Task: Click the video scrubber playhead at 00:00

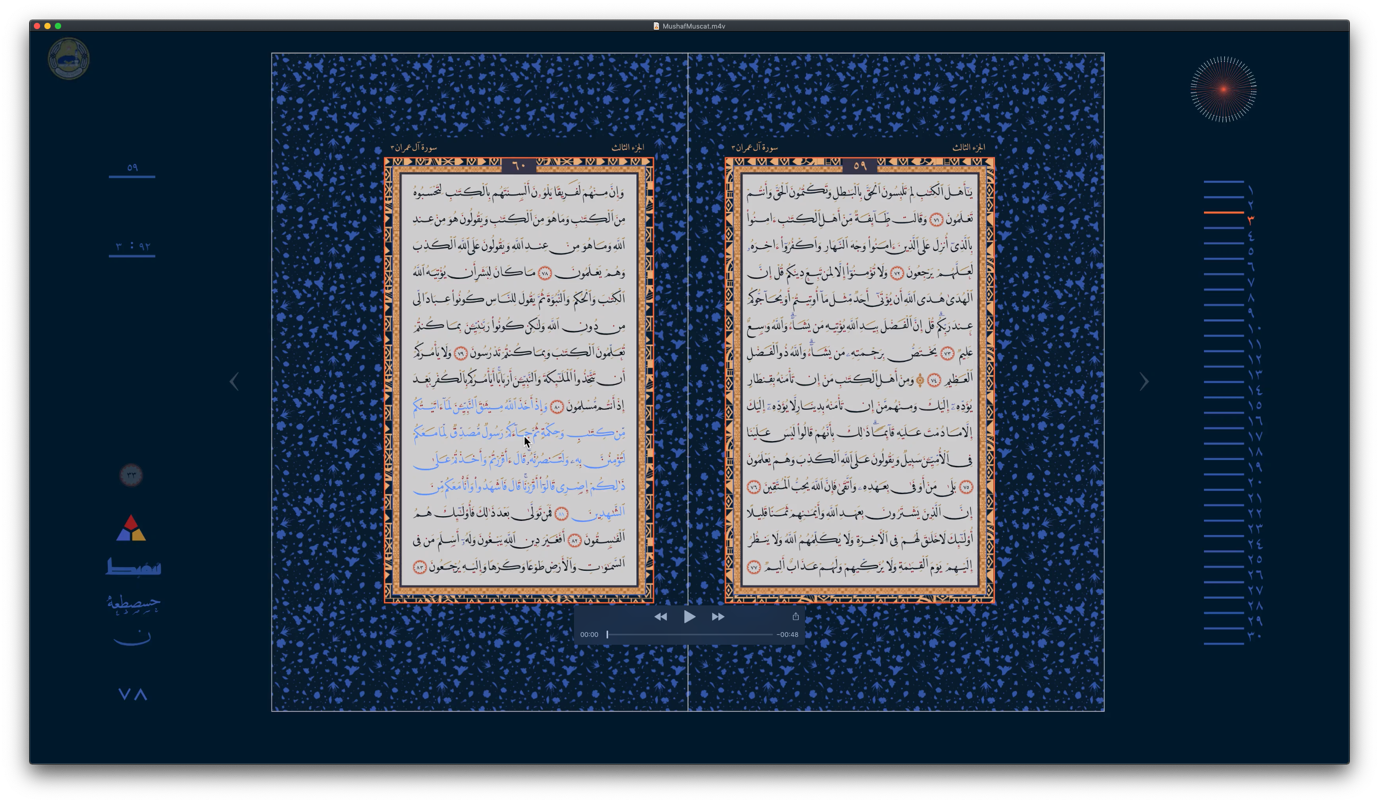Action: 607,634
